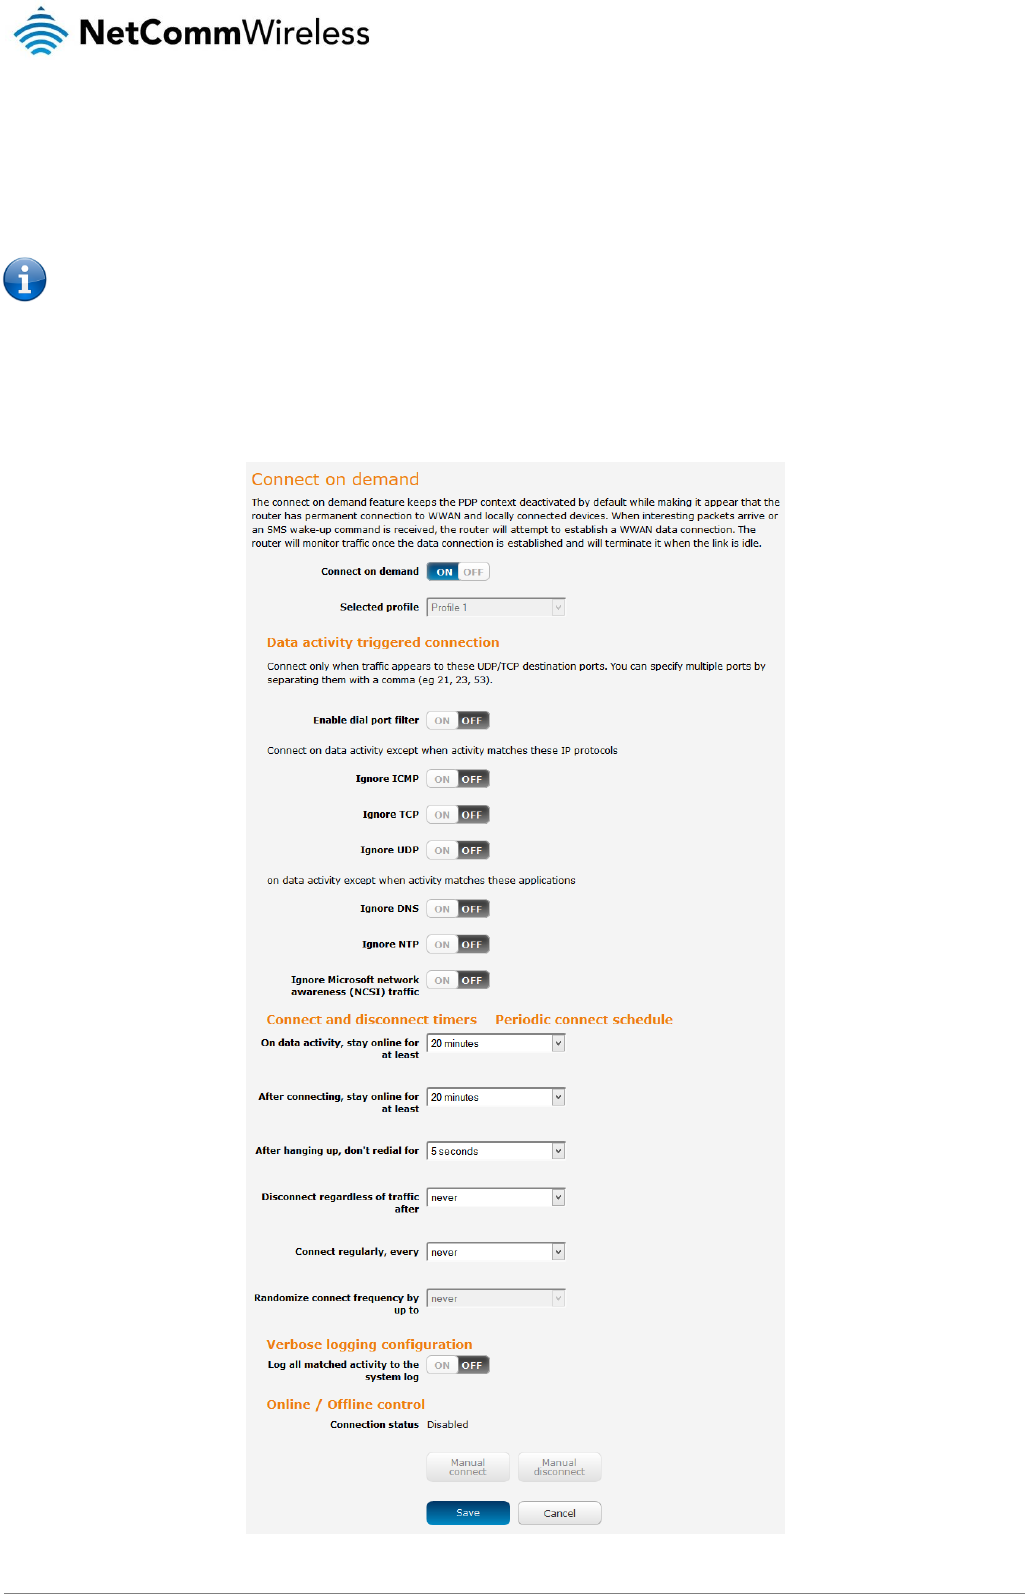The width and height of the screenshot is (1025, 1594).
Task: Open Connect regularly, every dropdown
Action: point(496,1252)
